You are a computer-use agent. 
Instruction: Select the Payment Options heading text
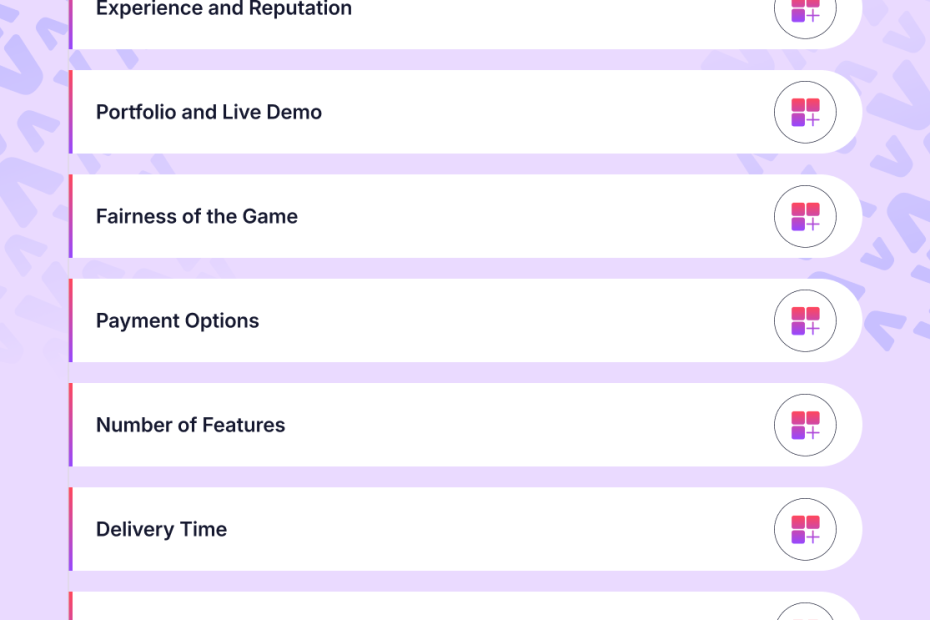177,321
